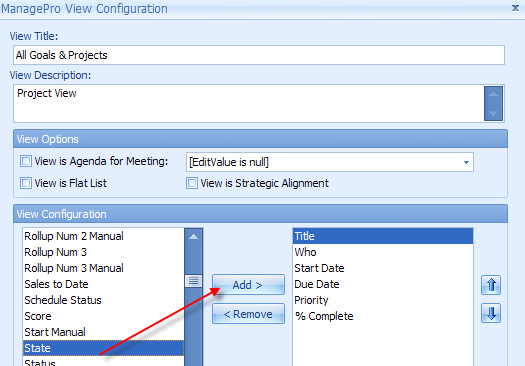Select Rollup Num 3 field

[103, 252]
